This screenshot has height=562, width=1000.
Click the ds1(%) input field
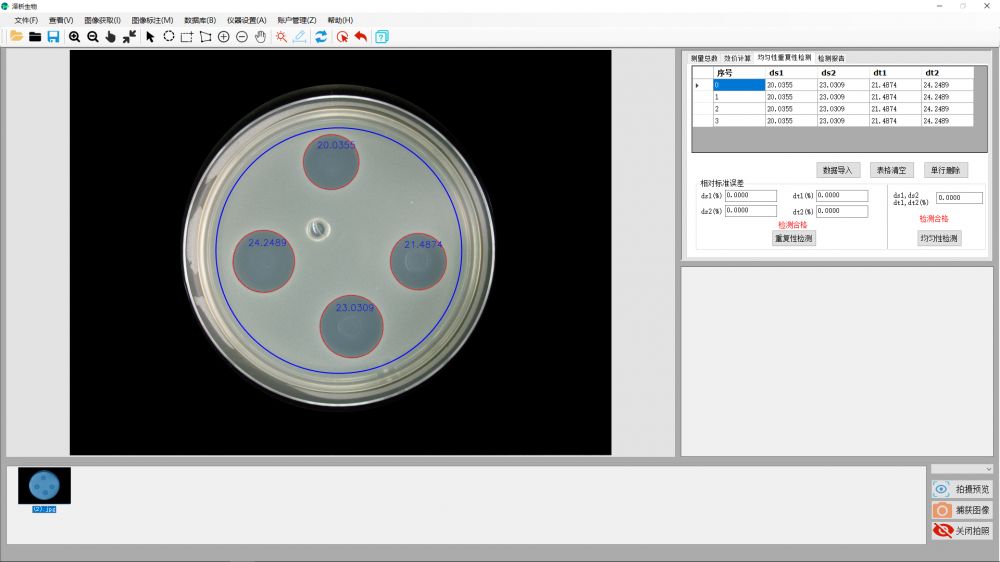(x=750, y=196)
